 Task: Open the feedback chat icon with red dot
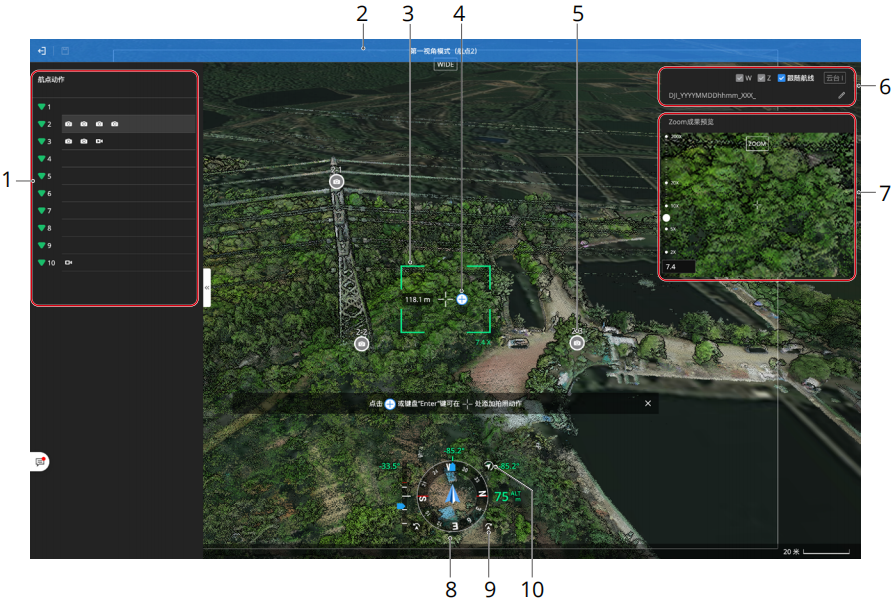(40, 461)
